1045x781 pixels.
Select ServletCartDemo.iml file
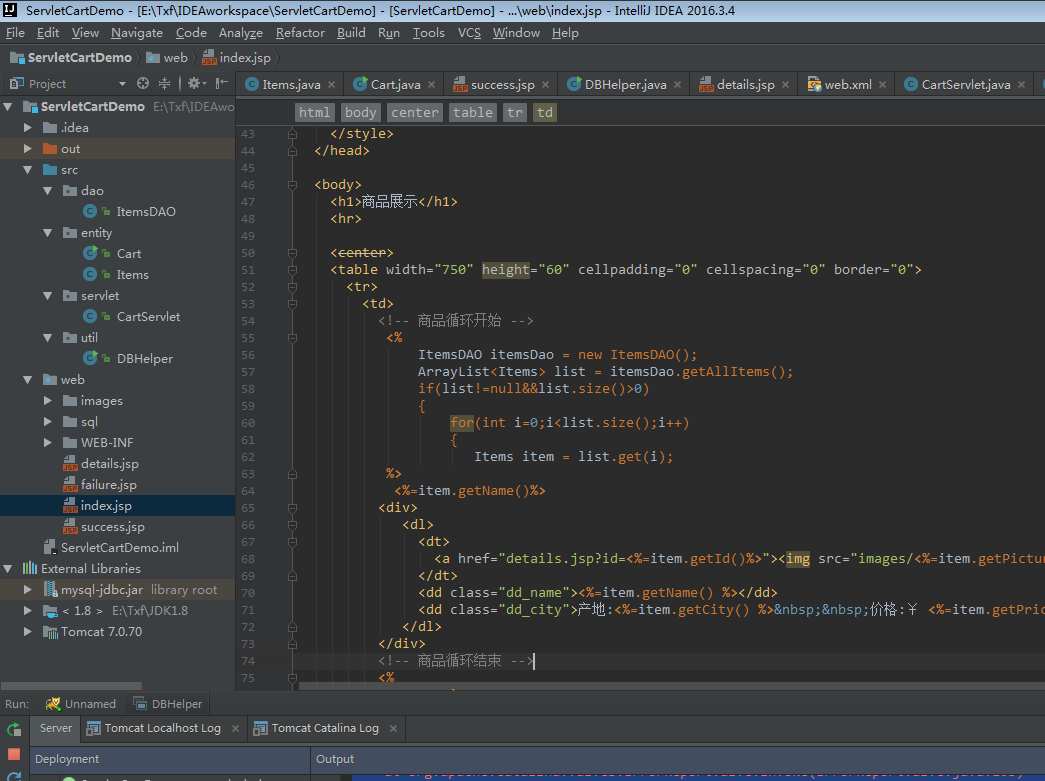point(119,547)
